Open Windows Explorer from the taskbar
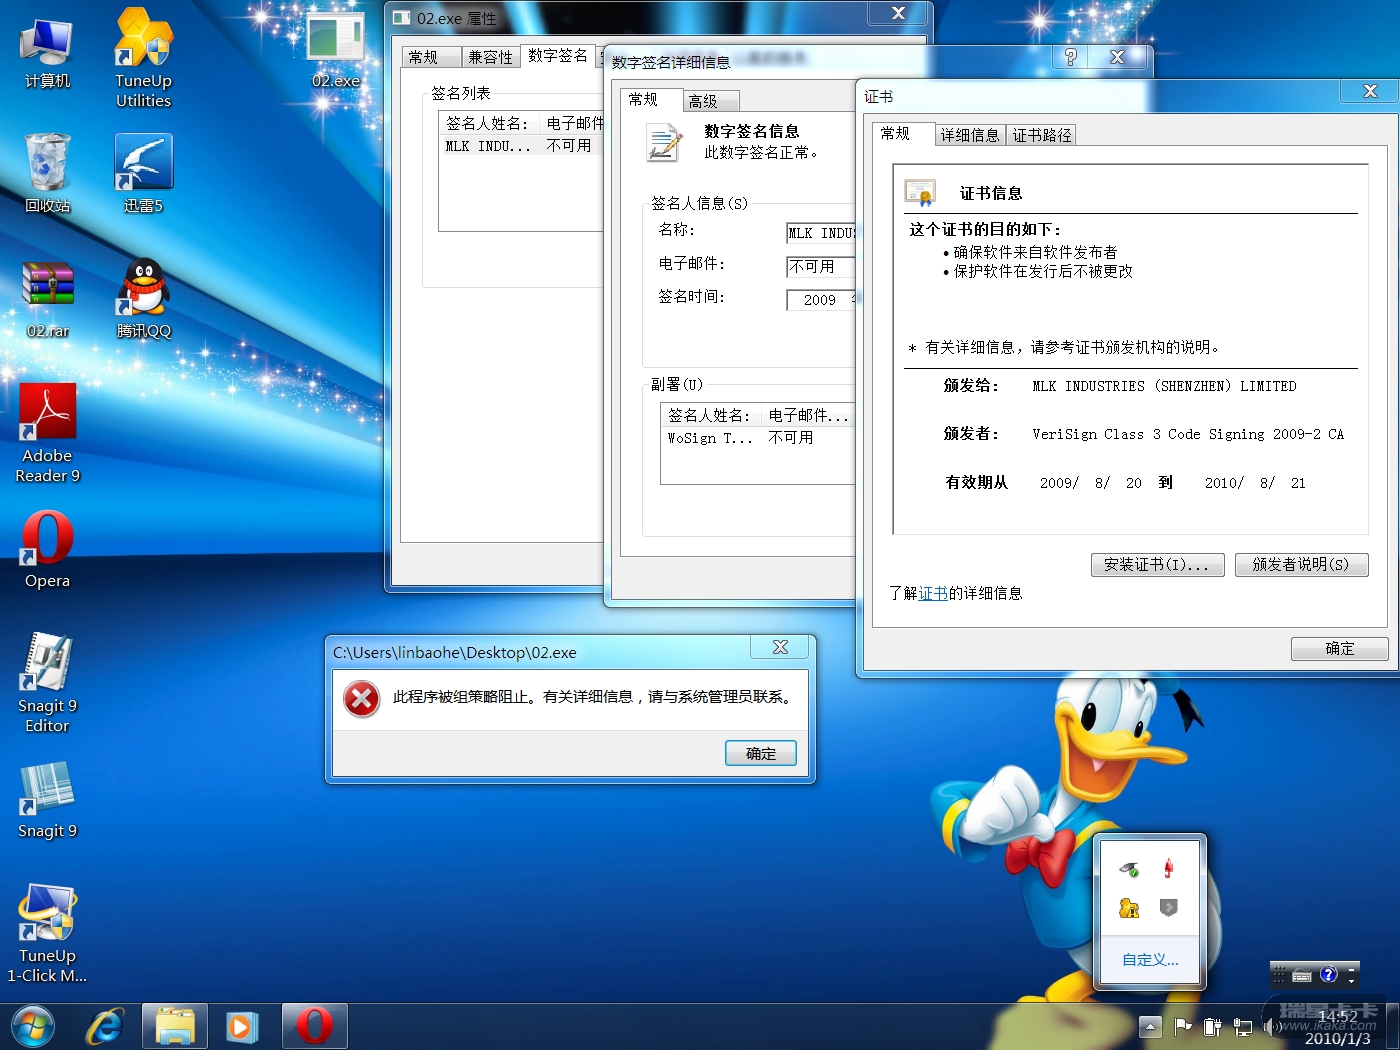Screen dimensions: 1400x1050 pyautogui.click(x=175, y=1027)
